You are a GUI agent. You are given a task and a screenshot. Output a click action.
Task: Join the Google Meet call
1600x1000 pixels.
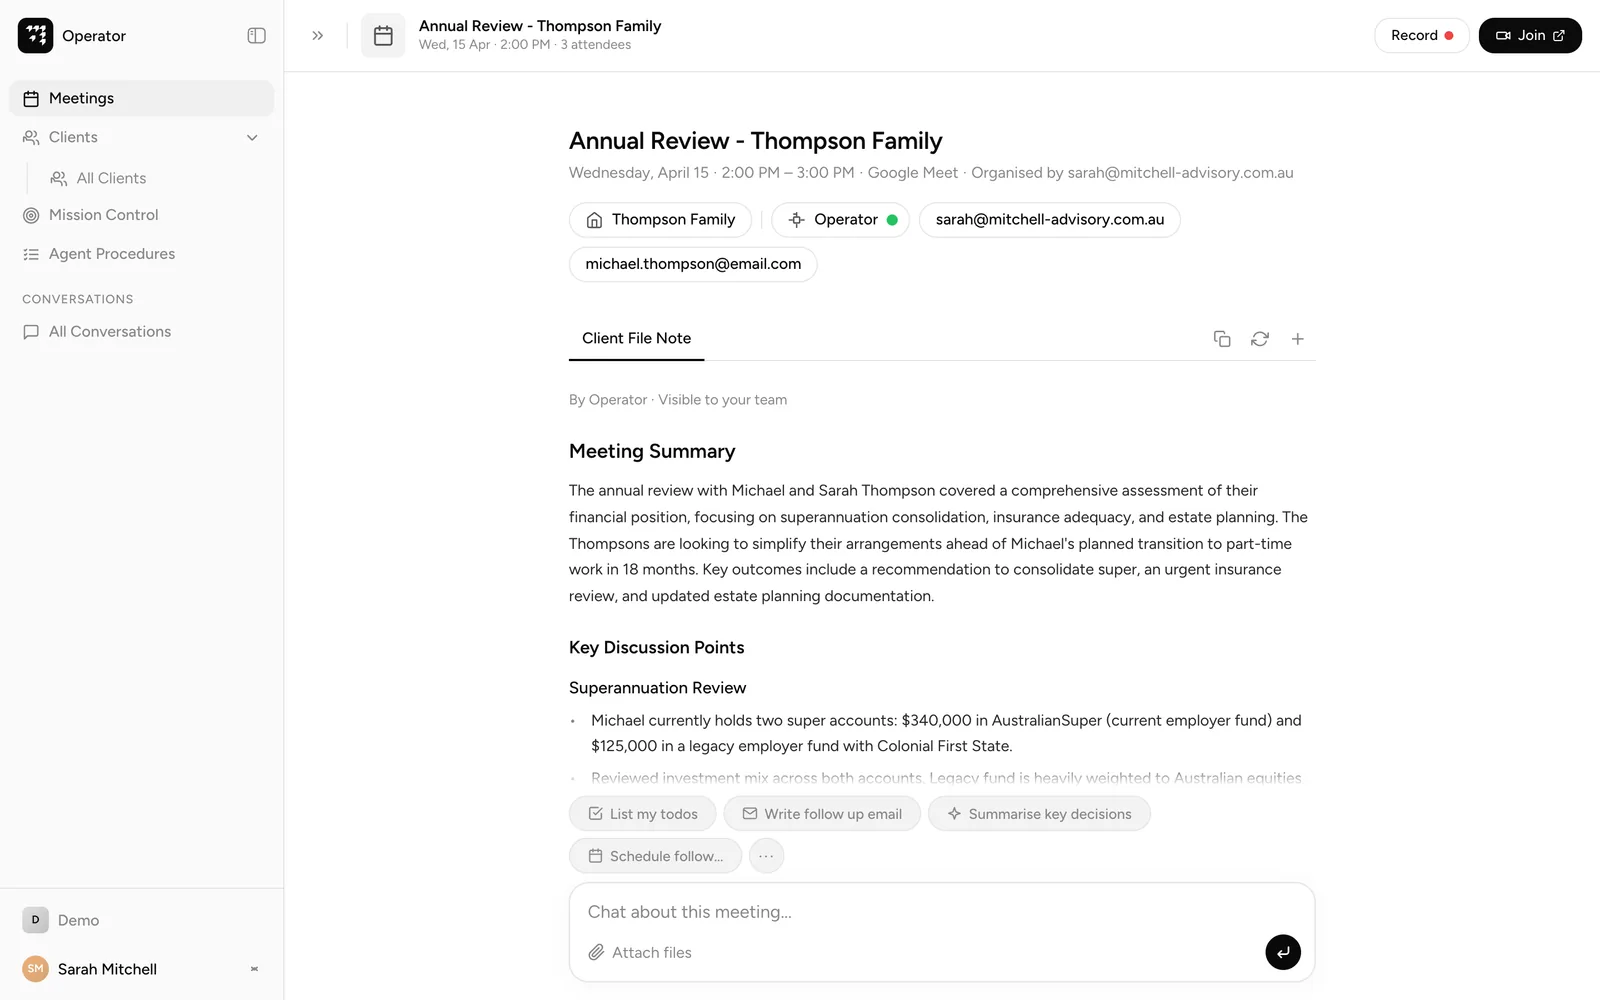1530,36
